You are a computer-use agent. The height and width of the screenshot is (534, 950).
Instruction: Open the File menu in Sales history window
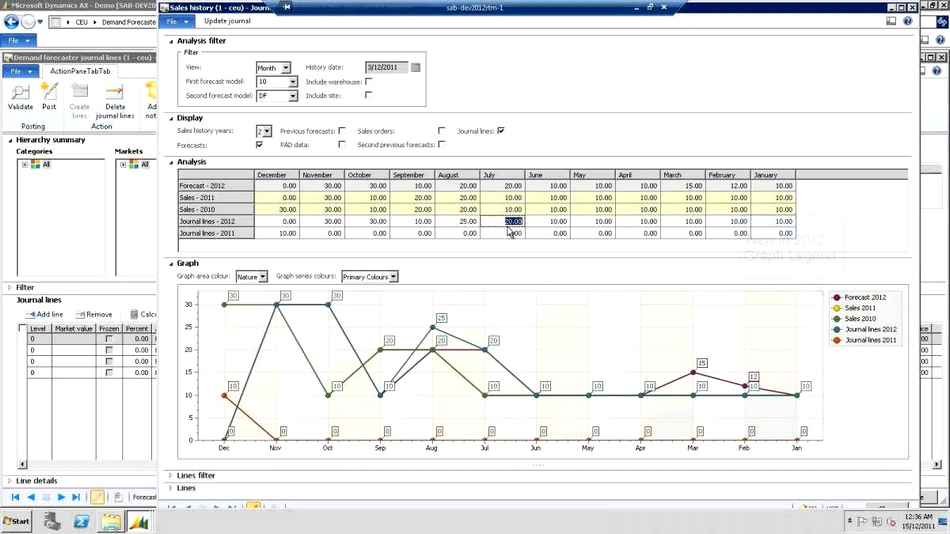coord(177,21)
